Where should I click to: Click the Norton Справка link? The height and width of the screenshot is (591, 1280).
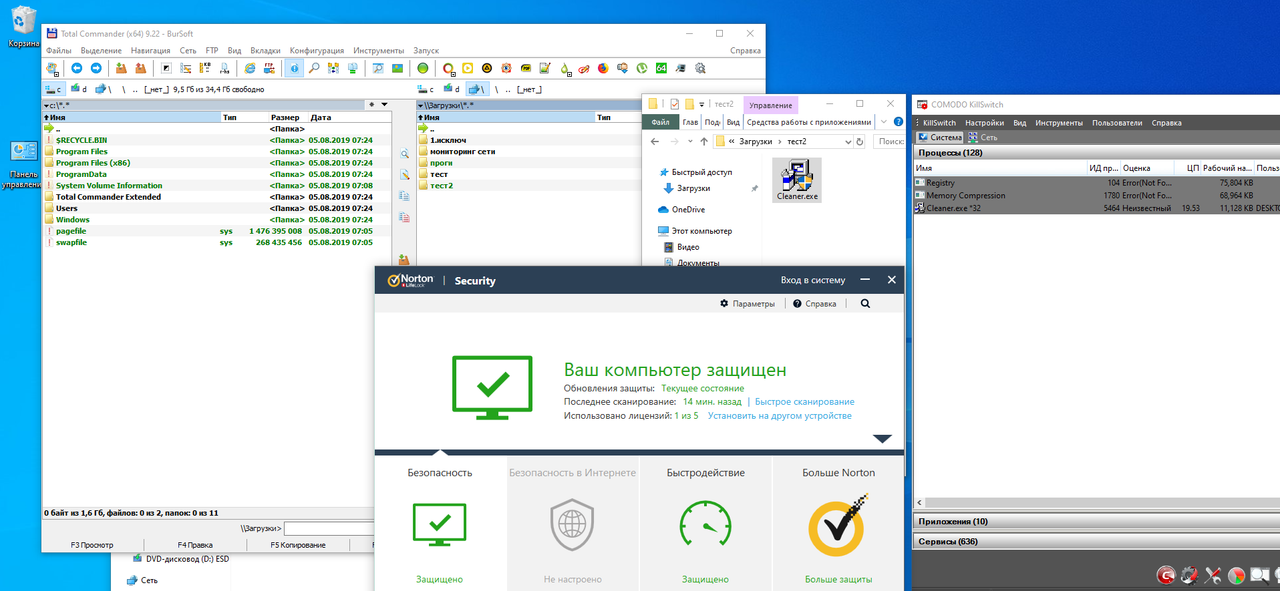pyautogui.click(x=815, y=303)
